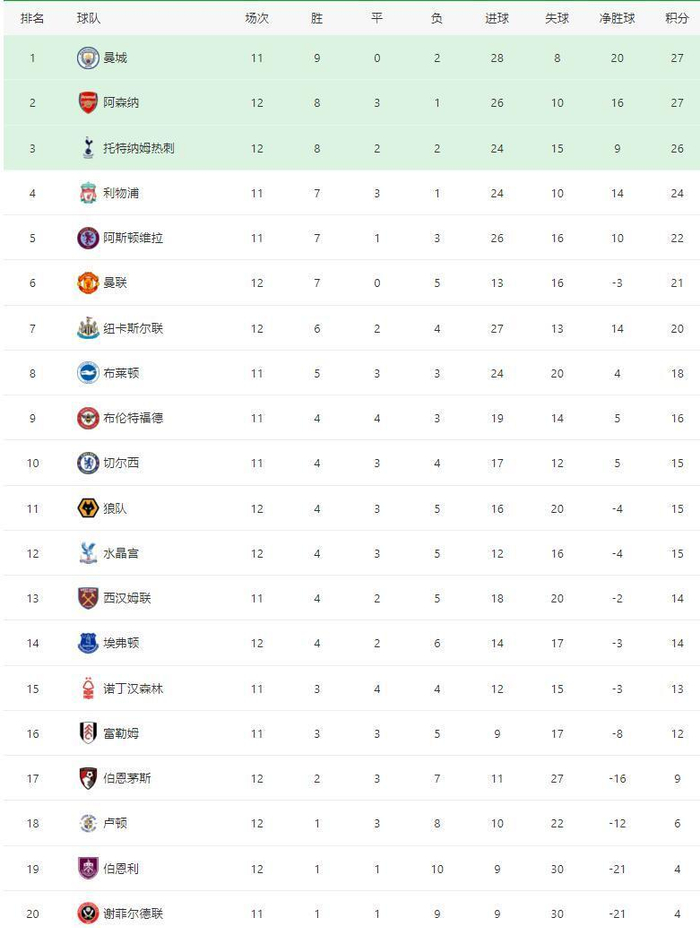Click the Aston Villa crest icon
The width and height of the screenshot is (700, 928).
pyautogui.click(x=88, y=238)
